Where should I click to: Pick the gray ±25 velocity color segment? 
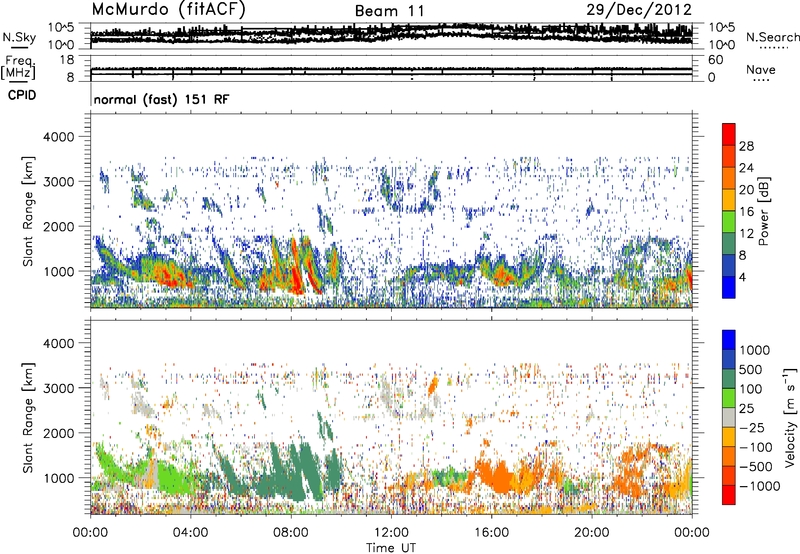(x=729, y=417)
